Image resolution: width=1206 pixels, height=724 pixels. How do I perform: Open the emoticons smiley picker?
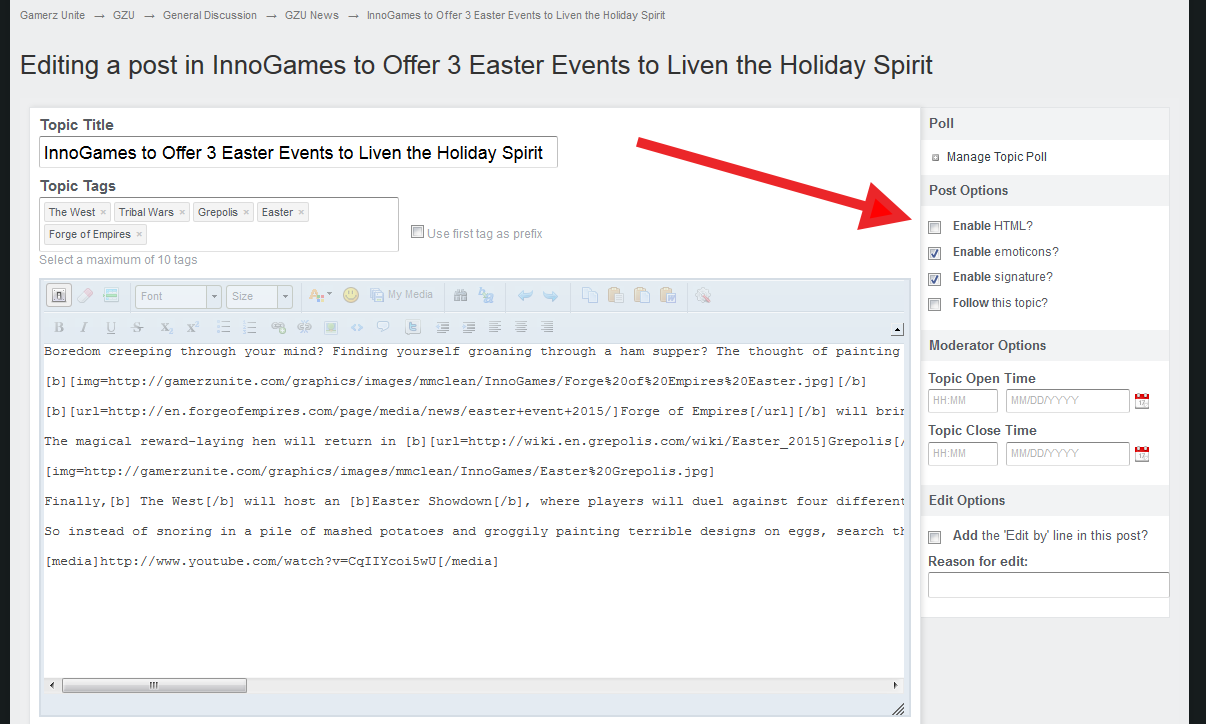(351, 295)
